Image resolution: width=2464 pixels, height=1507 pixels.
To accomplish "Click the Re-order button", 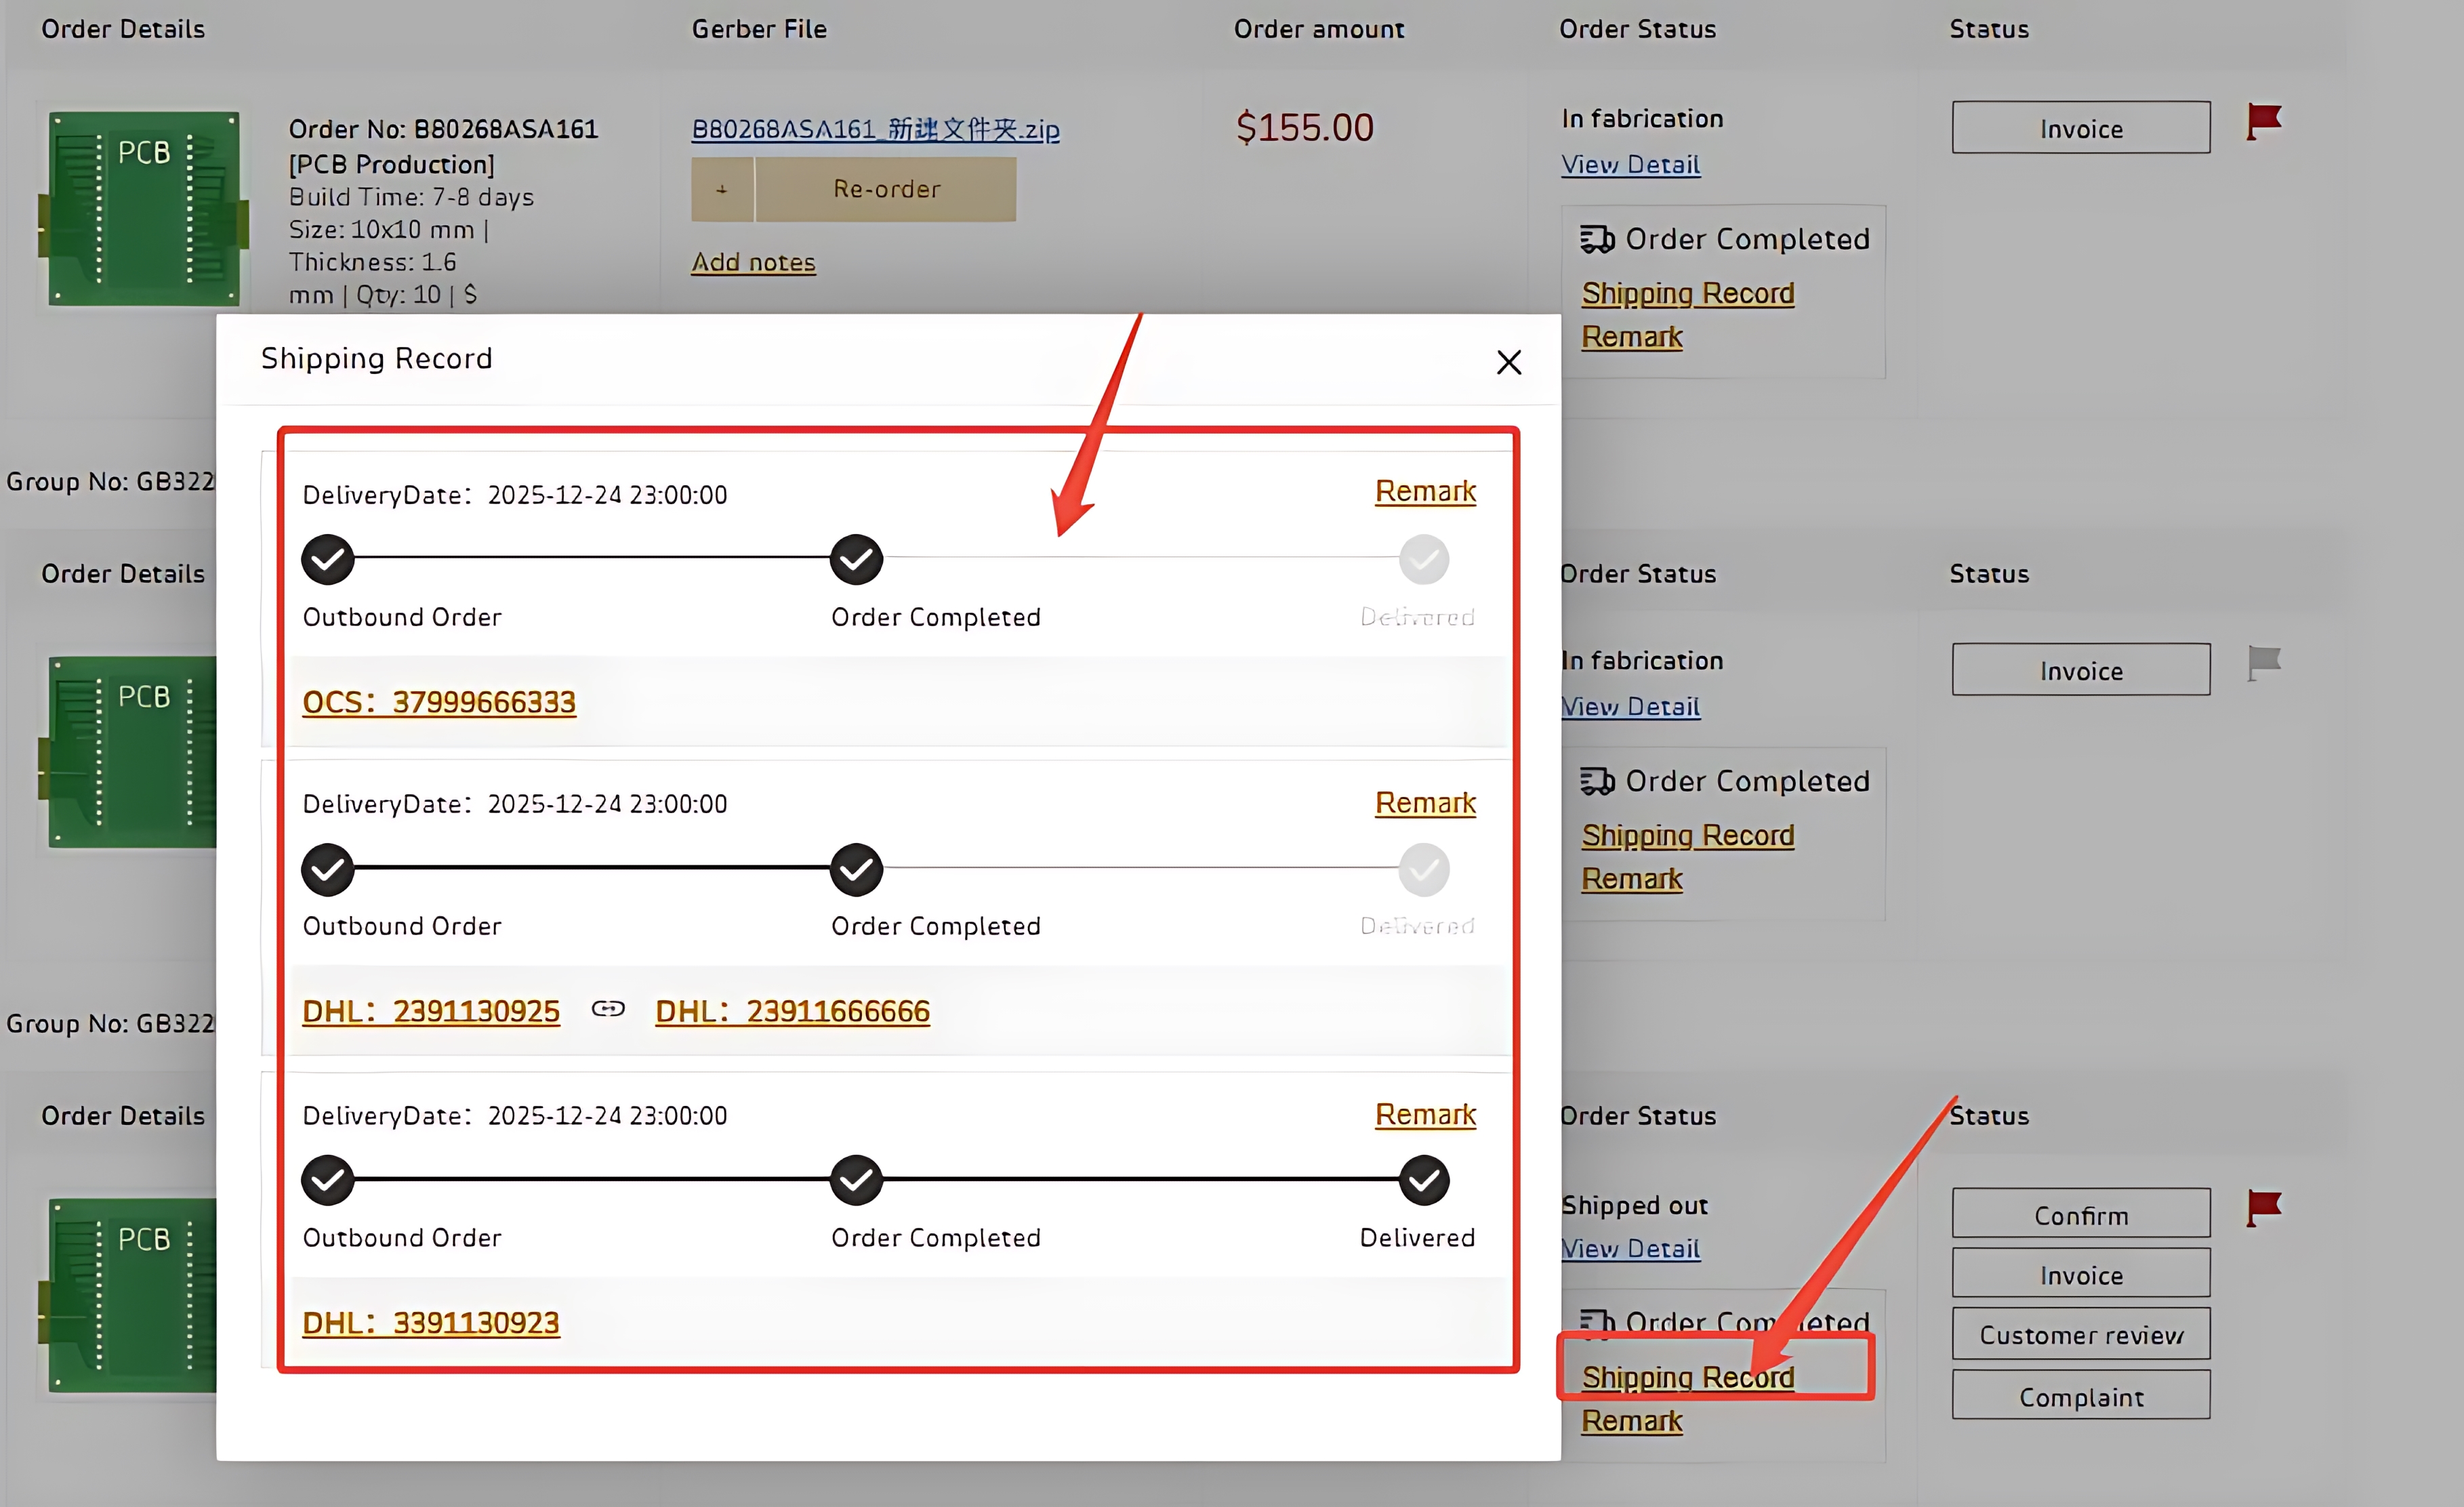I will [886, 189].
